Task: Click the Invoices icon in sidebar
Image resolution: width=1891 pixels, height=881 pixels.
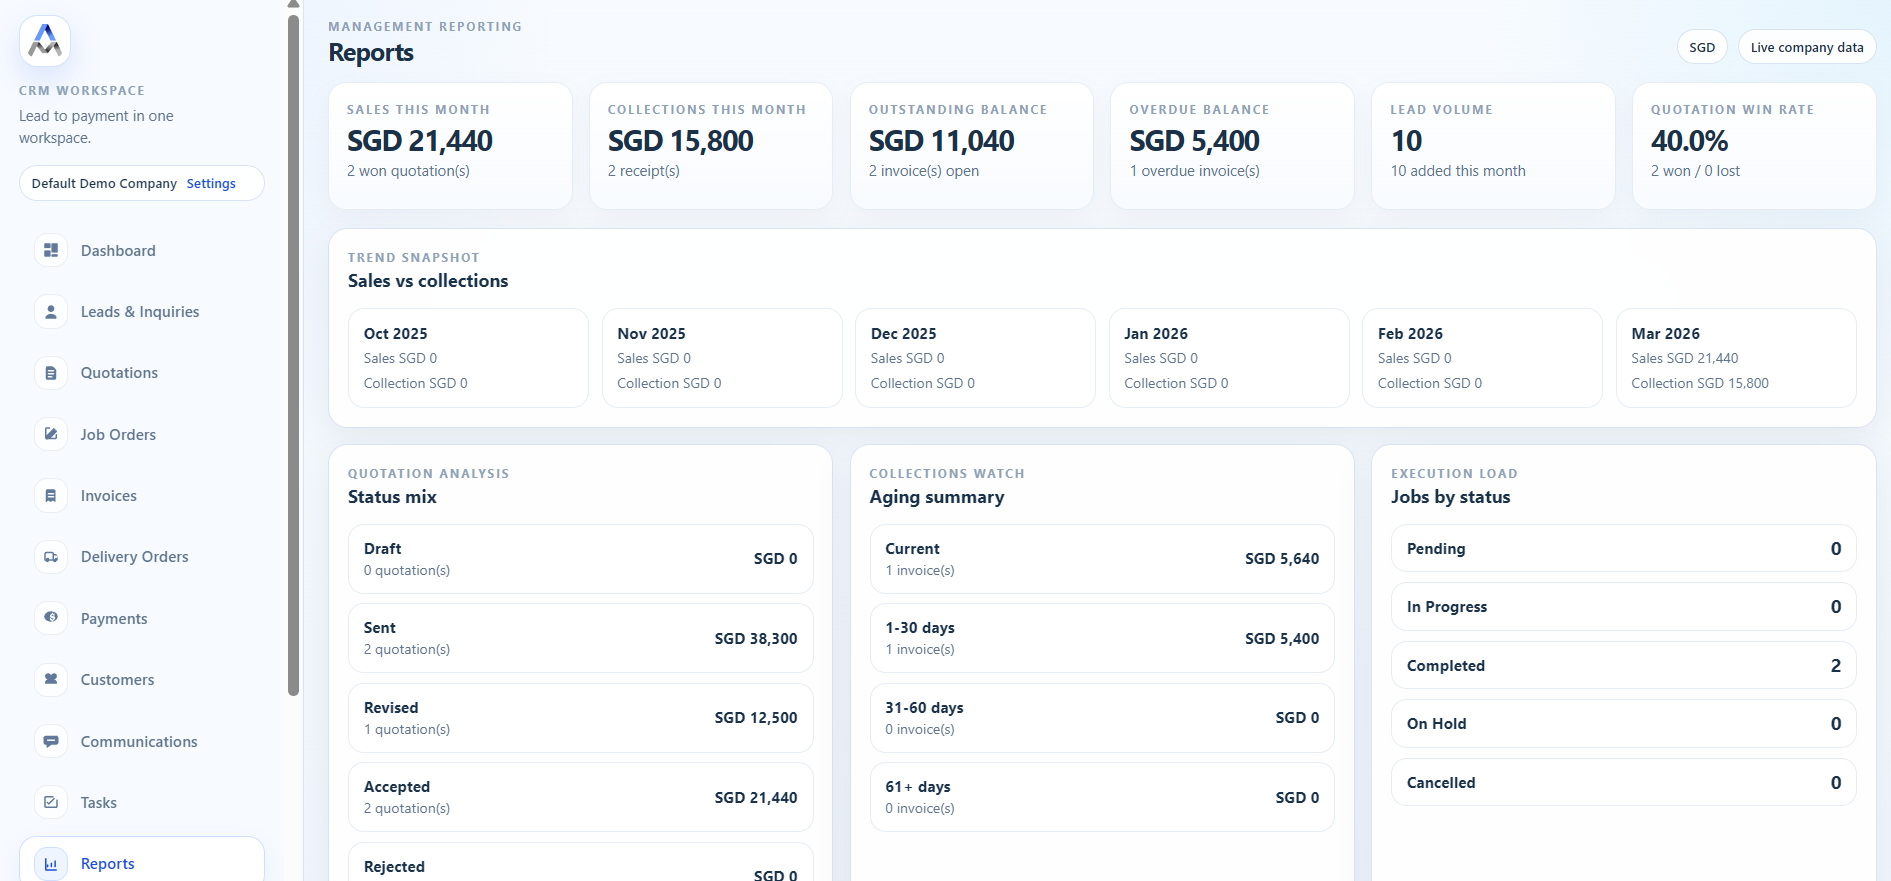Action: pyautogui.click(x=51, y=496)
